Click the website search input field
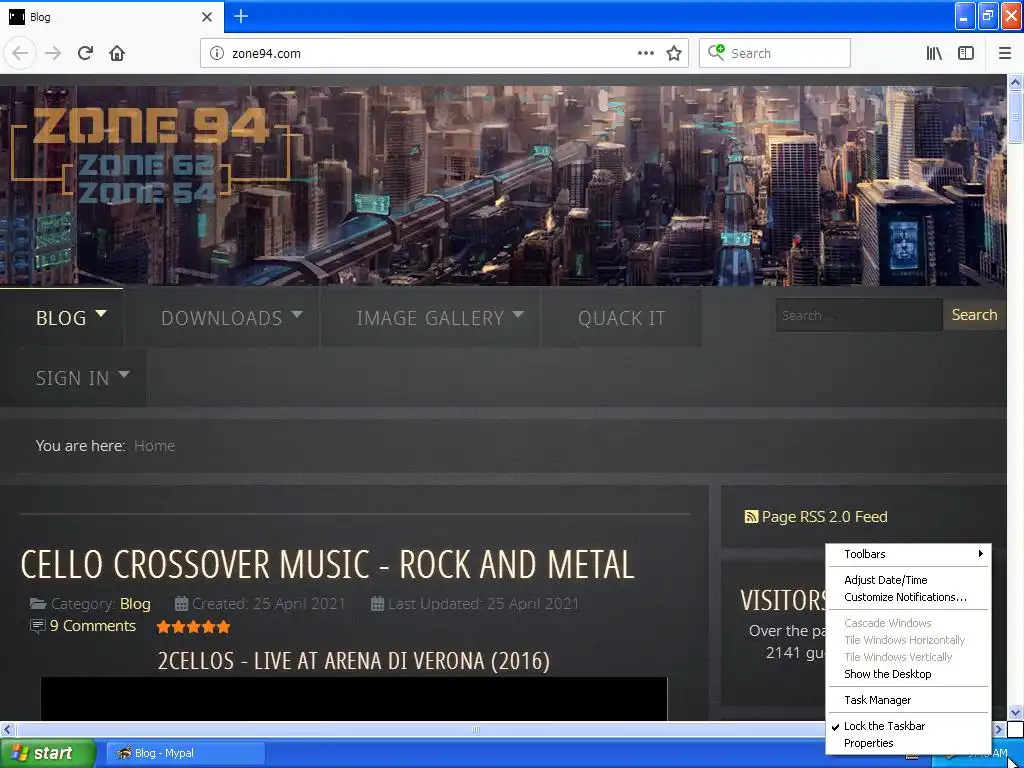The width and height of the screenshot is (1024, 768). [859, 315]
